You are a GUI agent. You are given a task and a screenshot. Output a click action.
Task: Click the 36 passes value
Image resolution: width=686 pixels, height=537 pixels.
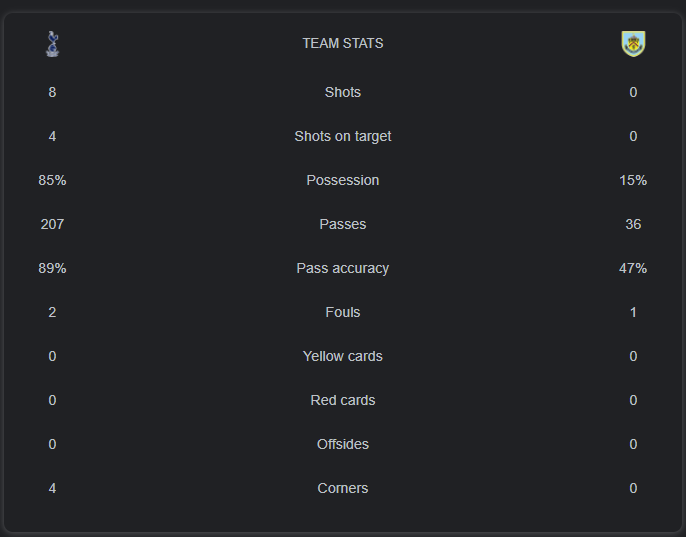coord(633,225)
